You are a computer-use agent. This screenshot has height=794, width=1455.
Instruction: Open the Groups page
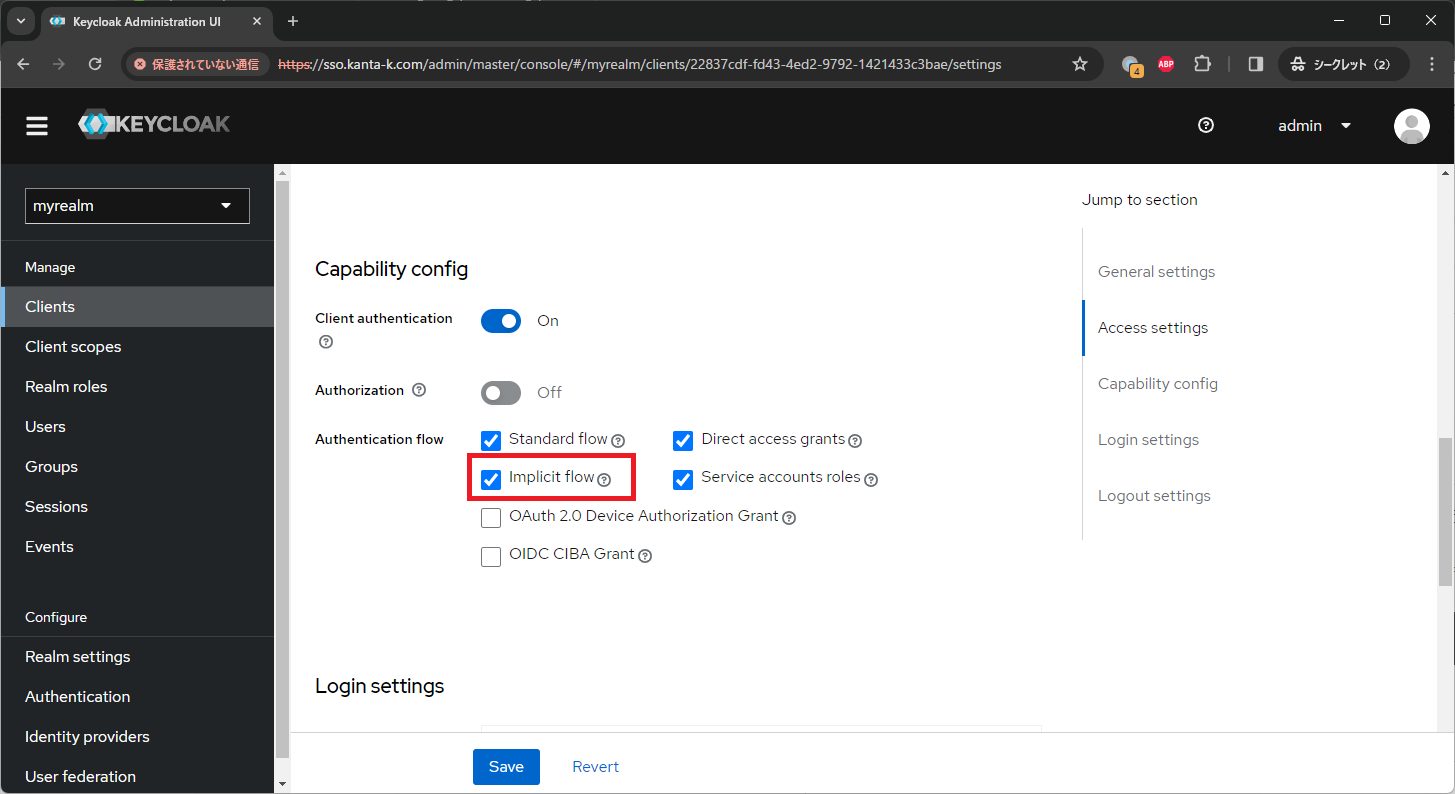[137, 467]
